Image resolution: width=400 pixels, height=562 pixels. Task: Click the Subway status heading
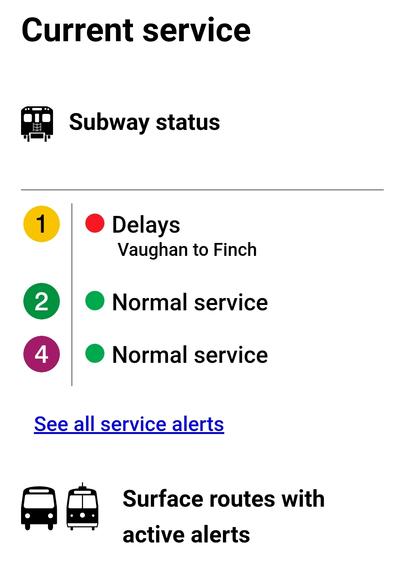(x=144, y=123)
